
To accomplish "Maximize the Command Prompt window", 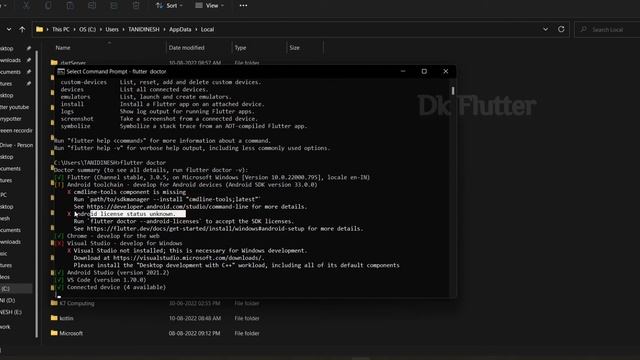I will 424,71.
